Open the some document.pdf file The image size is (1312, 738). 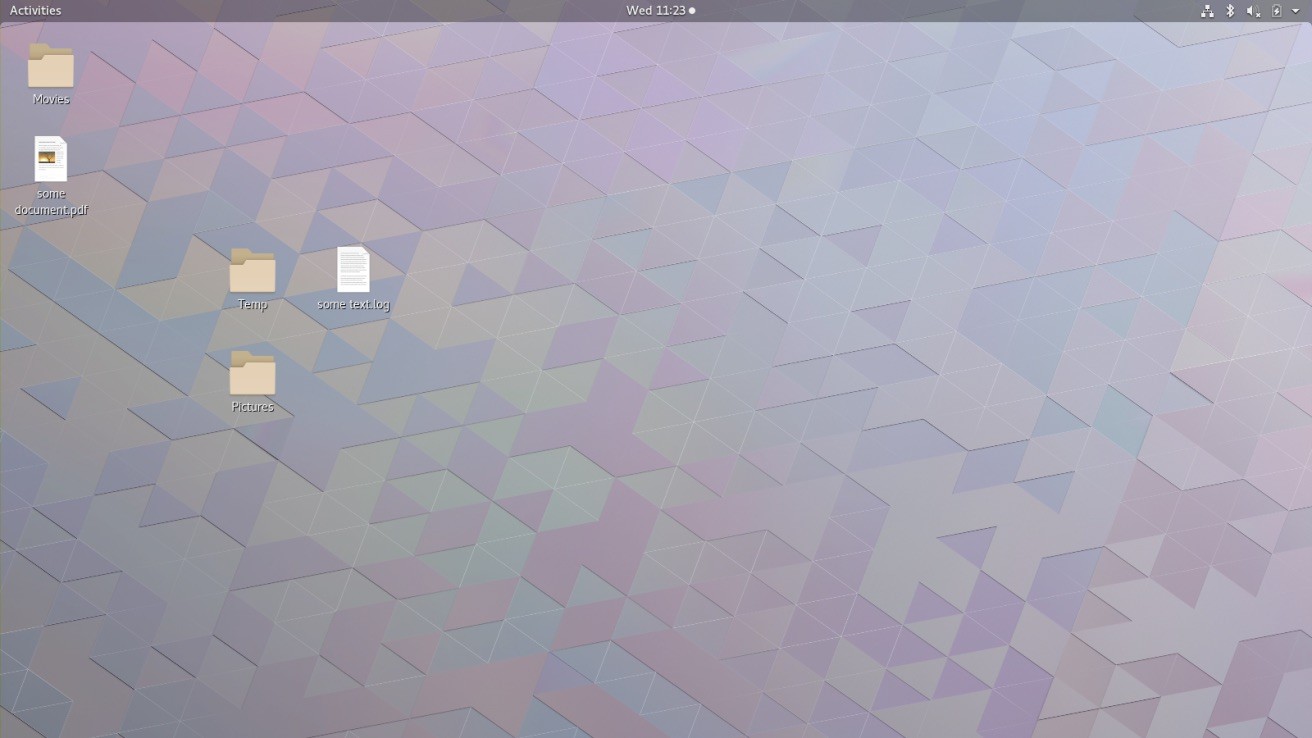(x=50, y=160)
